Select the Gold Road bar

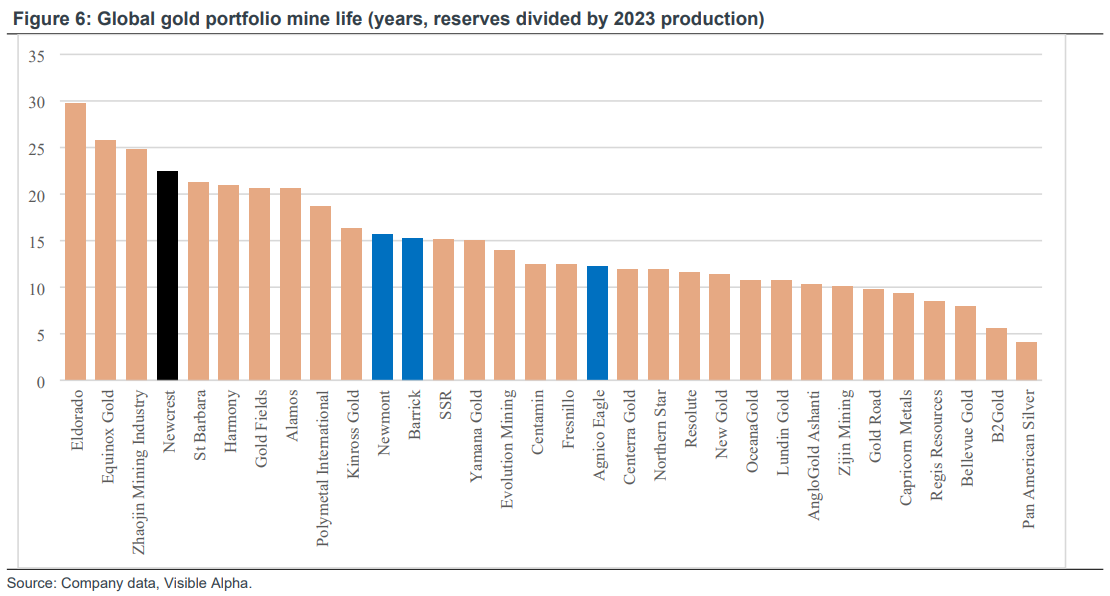pyautogui.click(x=874, y=336)
